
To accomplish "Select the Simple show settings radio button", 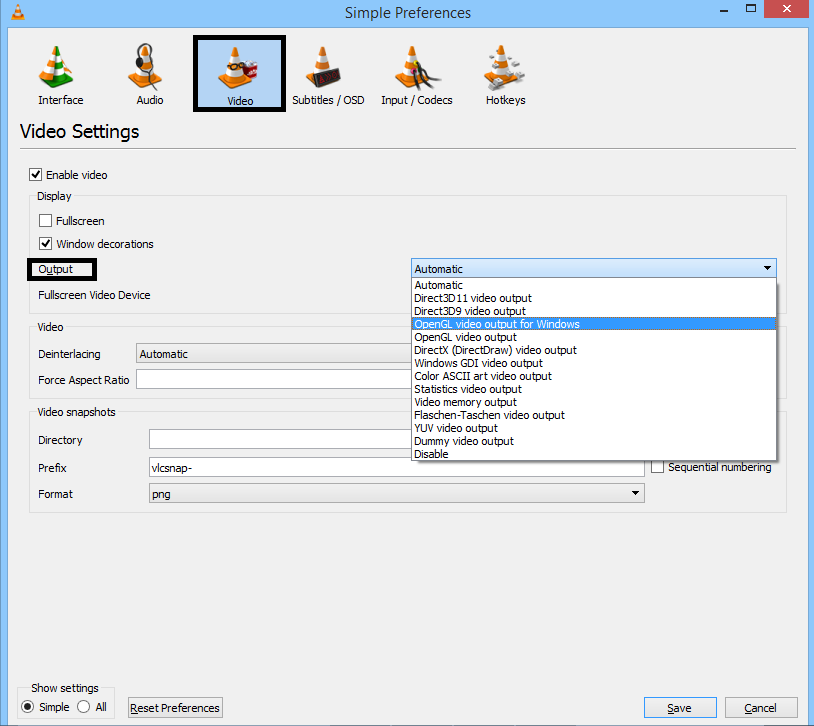I will point(28,707).
